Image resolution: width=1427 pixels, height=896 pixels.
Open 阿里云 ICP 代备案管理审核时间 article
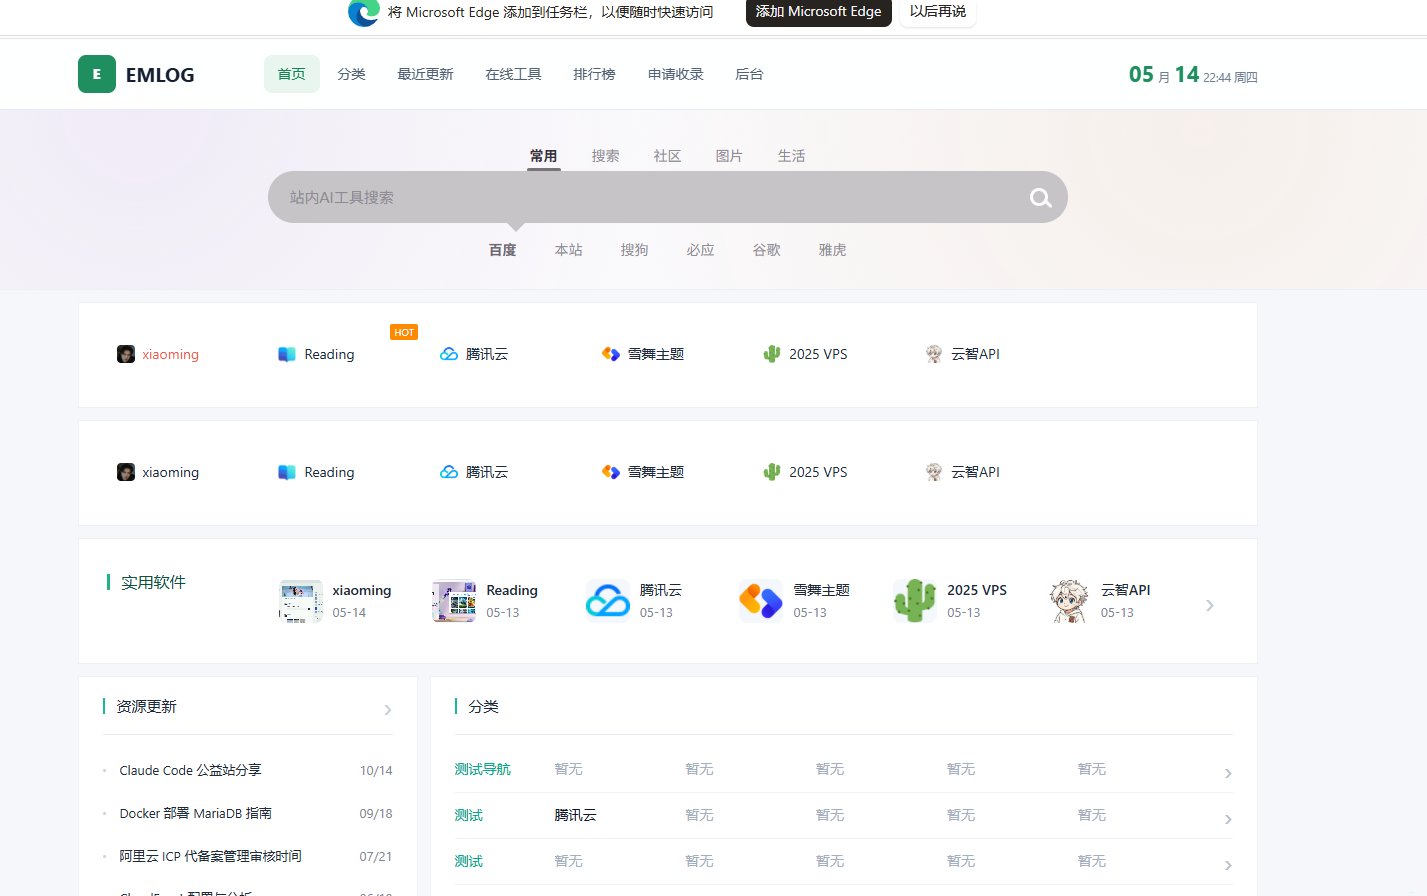[x=211, y=856]
